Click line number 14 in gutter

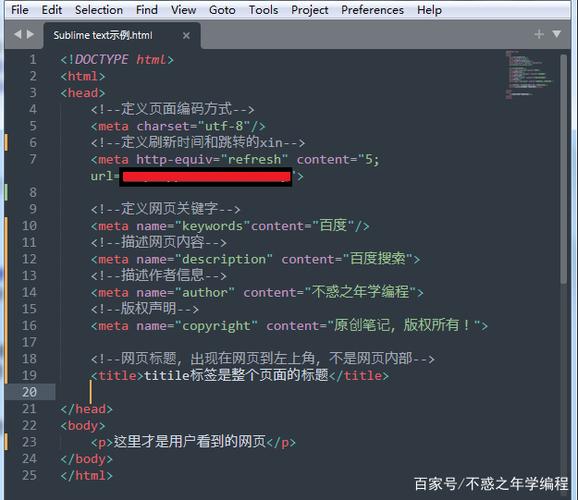29,292
